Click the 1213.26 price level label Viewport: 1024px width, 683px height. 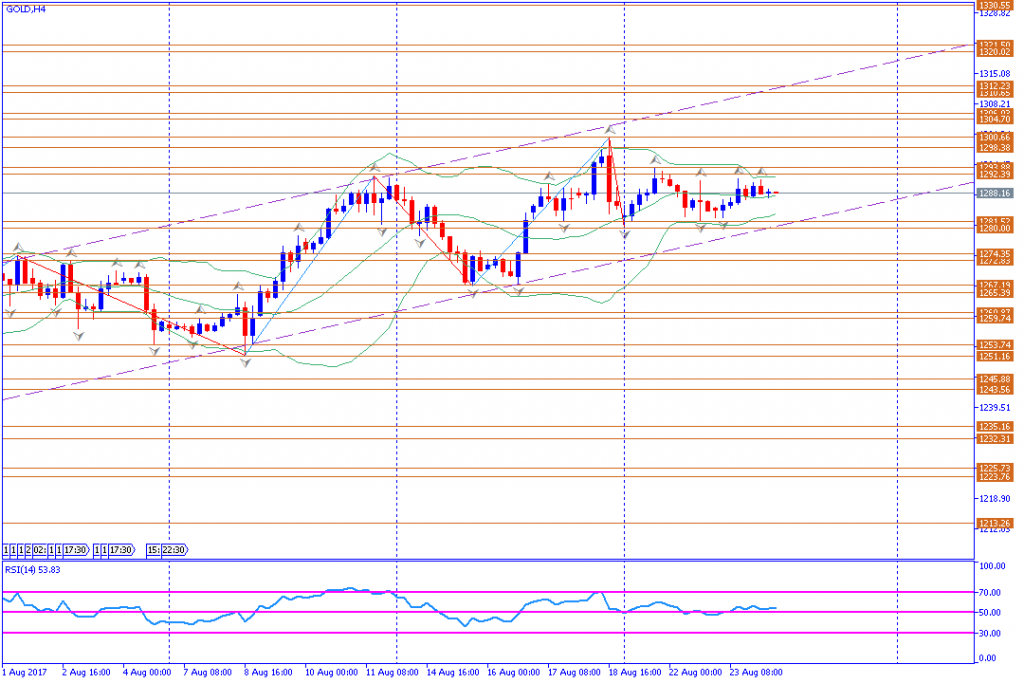coord(995,524)
